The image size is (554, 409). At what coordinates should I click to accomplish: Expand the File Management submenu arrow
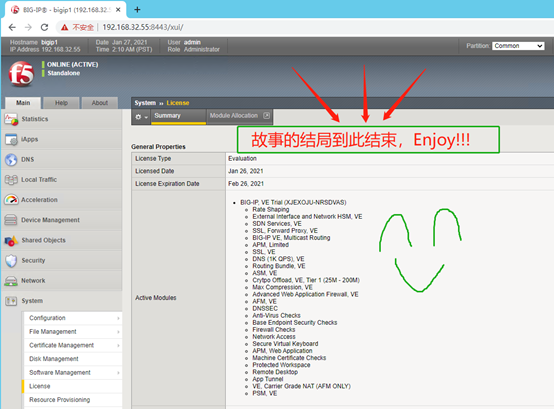click(x=118, y=332)
